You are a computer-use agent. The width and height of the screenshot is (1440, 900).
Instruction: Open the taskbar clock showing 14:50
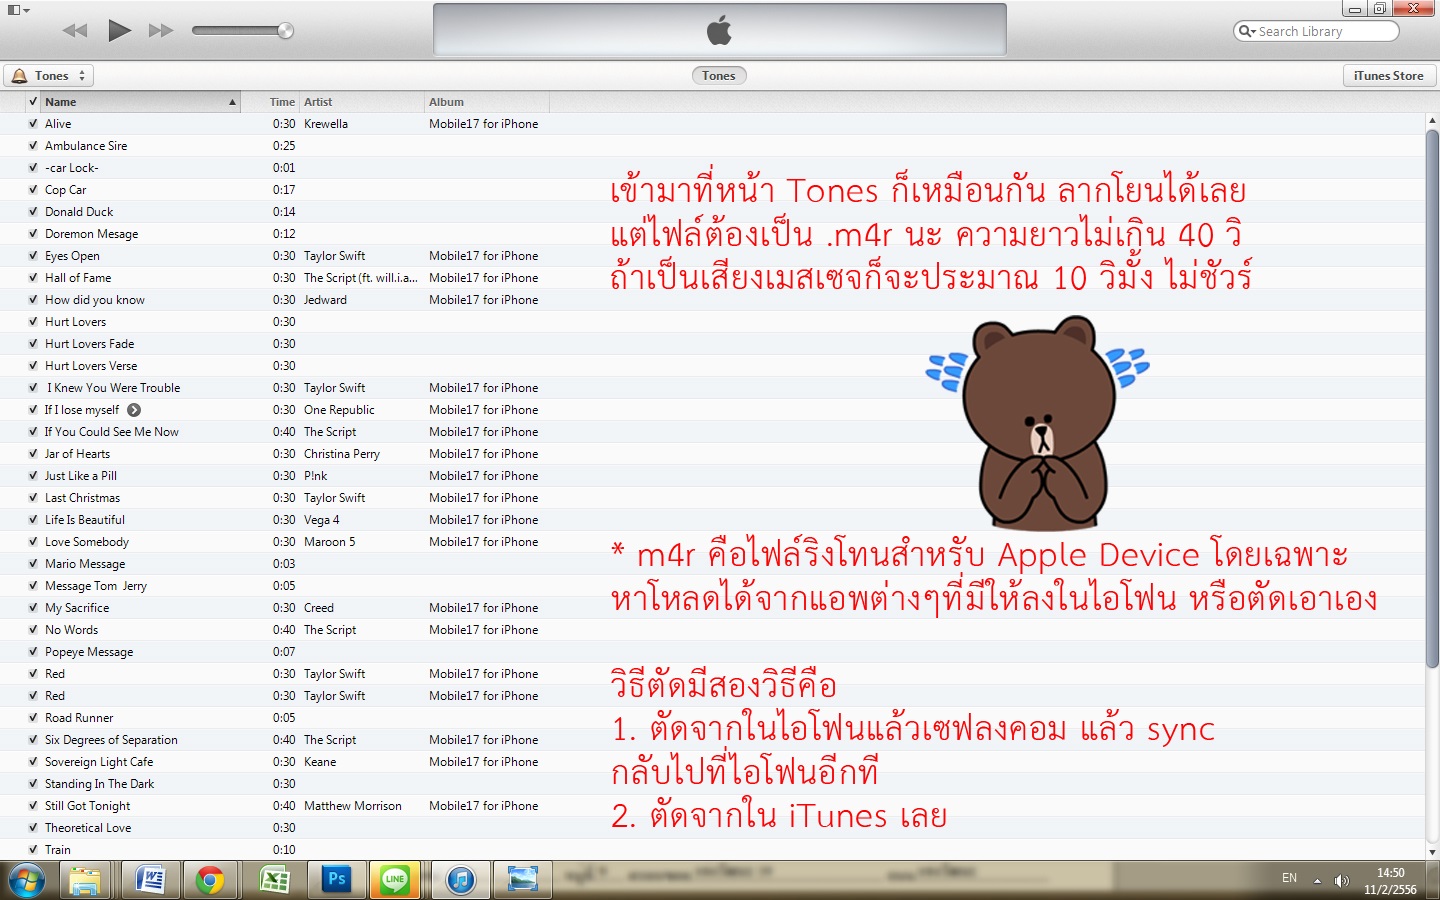coord(1390,881)
